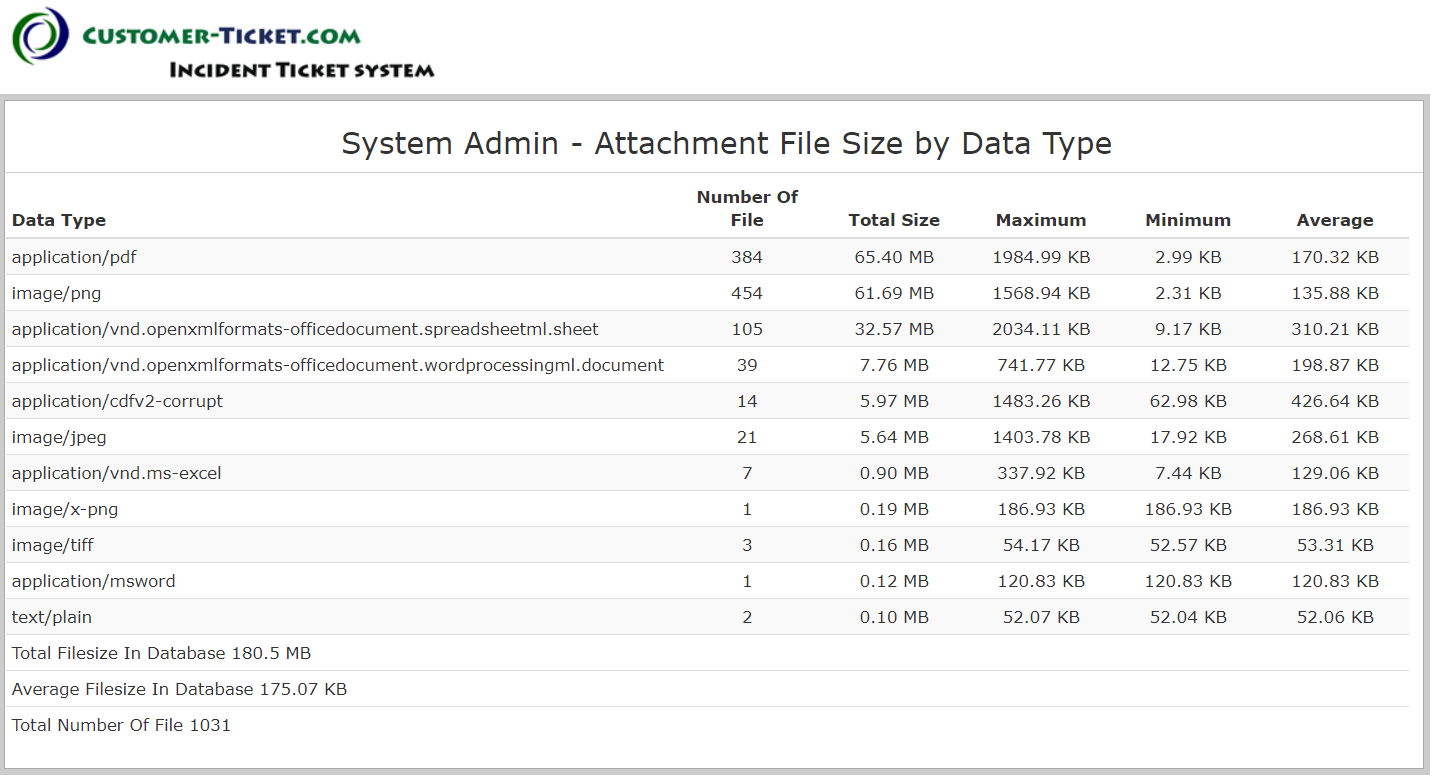Click total size 7.76 MB
This screenshot has height=779, width=1435.
click(894, 365)
